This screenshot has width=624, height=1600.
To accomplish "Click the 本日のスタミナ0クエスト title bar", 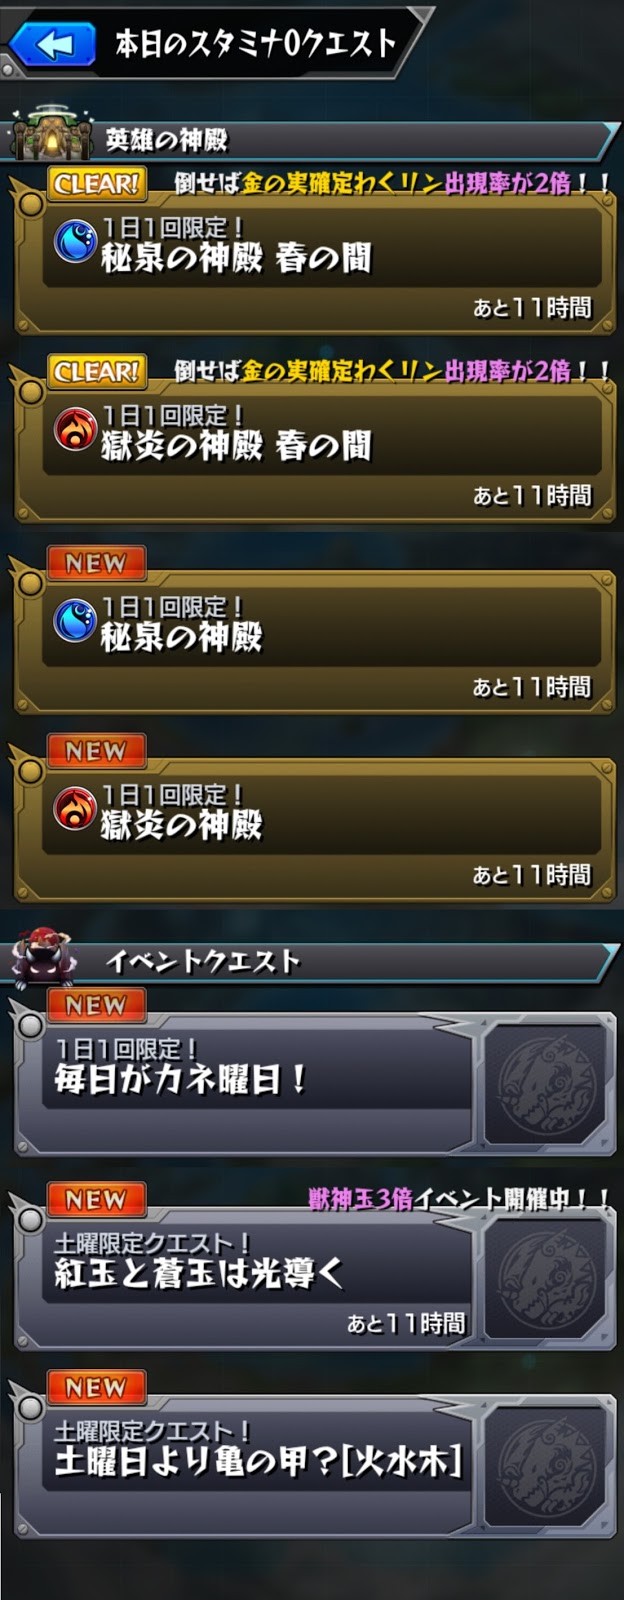I will tap(255, 44).
